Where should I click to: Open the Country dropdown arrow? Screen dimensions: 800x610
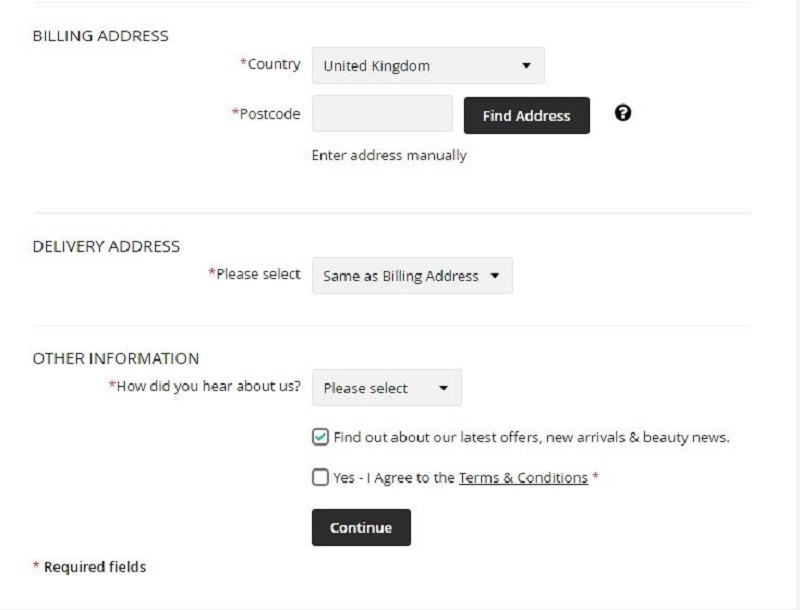pyautogui.click(x=526, y=65)
